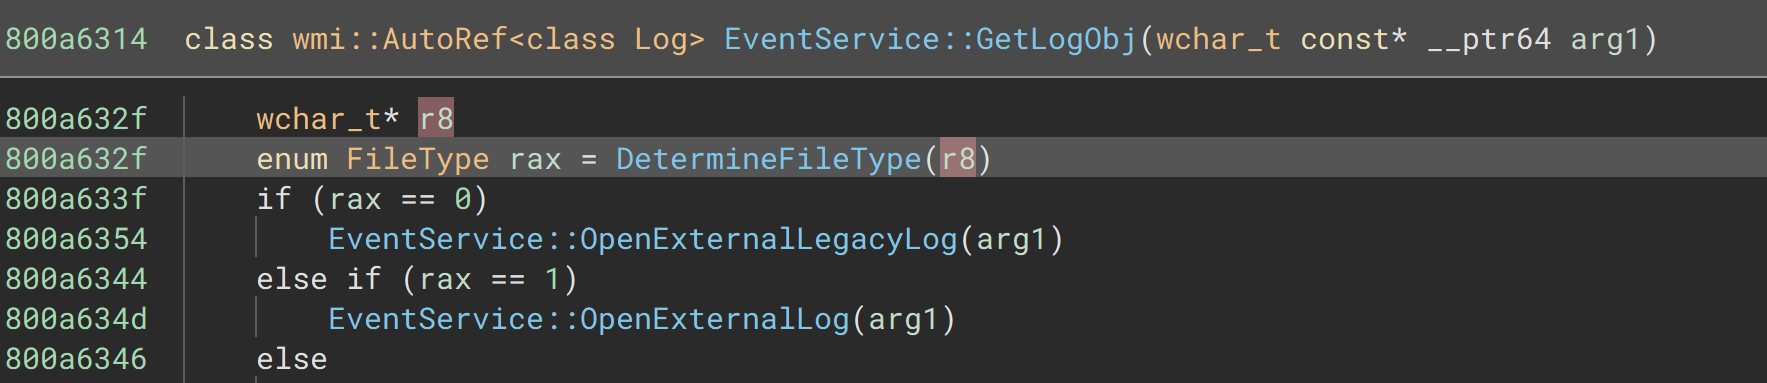The width and height of the screenshot is (1767, 383).
Task: Select the address 800a6354 line
Action: click(76, 239)
